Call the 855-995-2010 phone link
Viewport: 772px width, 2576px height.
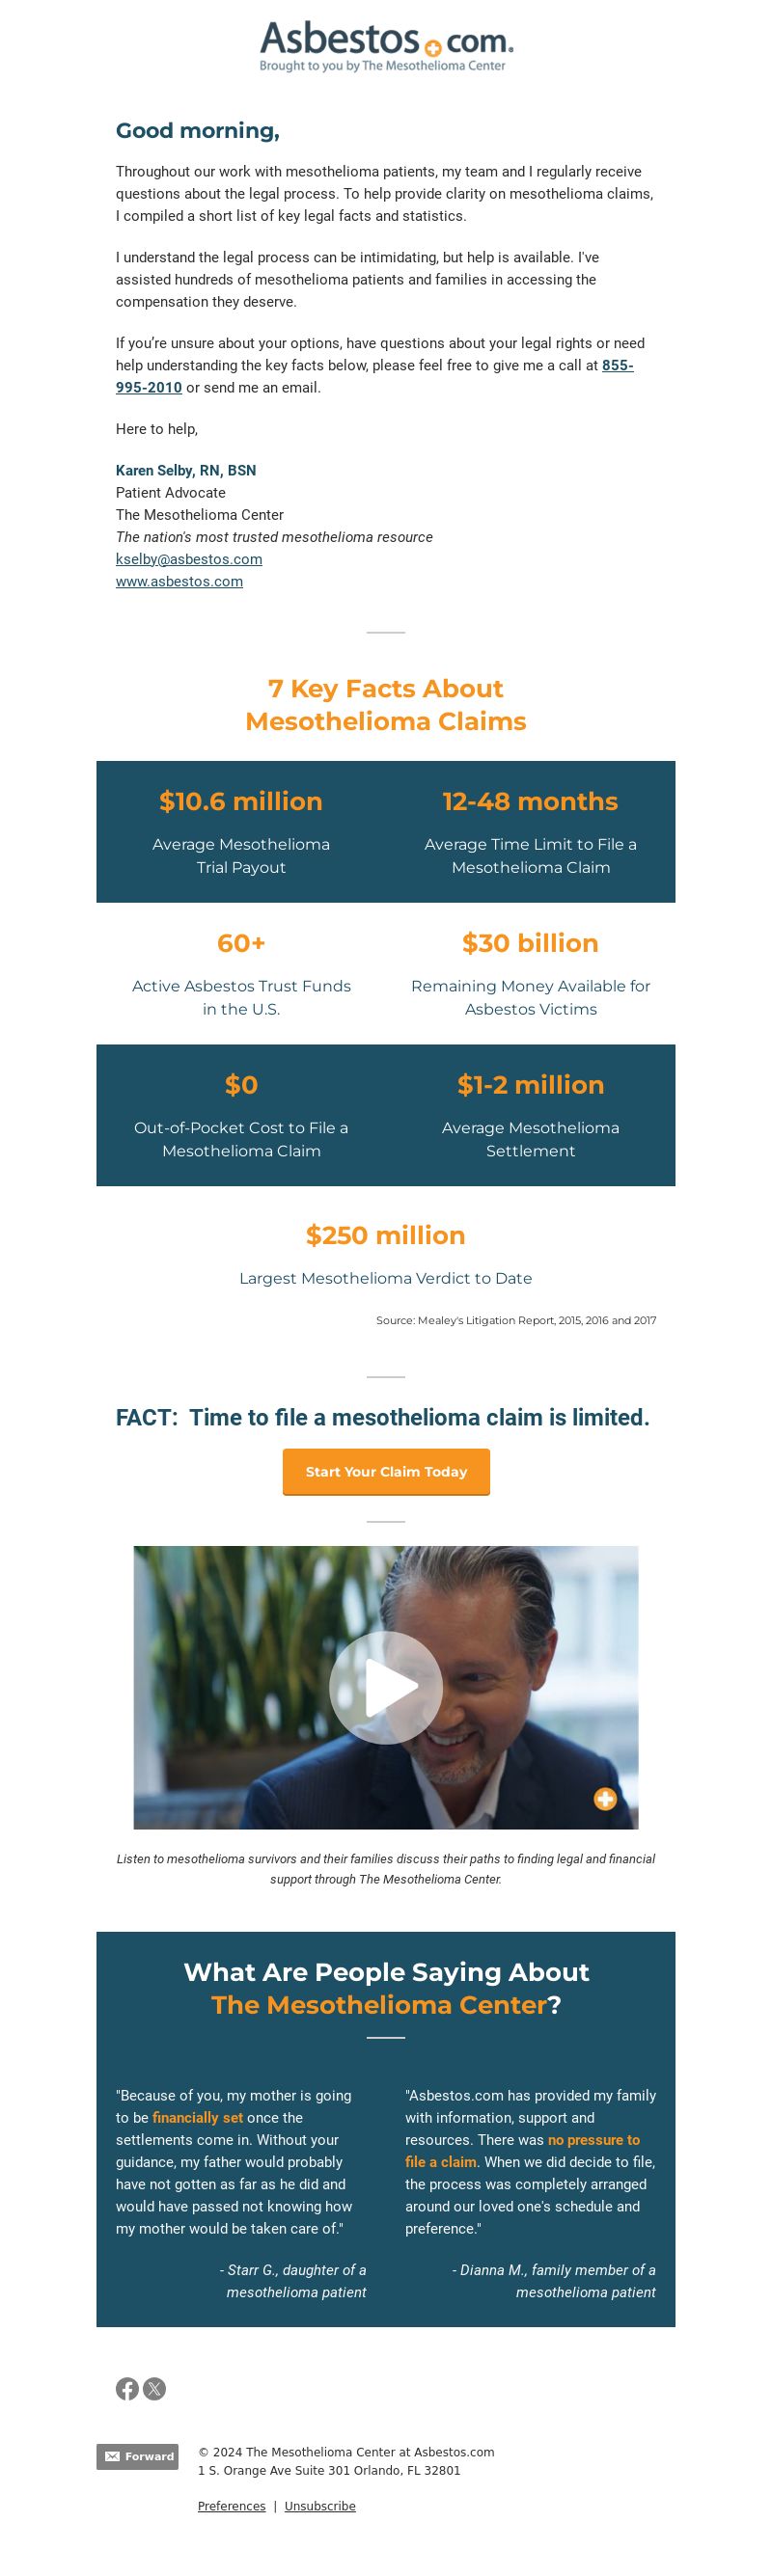pos(617,366)
